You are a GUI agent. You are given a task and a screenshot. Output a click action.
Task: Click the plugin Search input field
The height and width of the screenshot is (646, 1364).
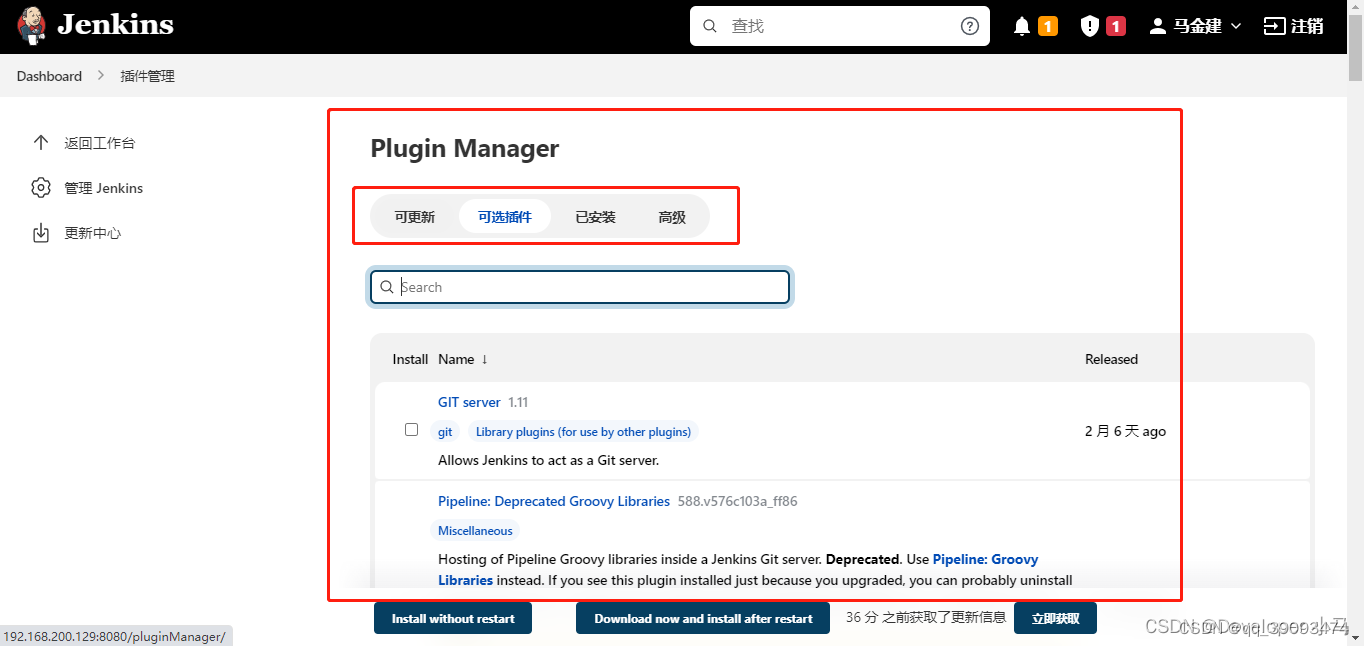(580, 287)
